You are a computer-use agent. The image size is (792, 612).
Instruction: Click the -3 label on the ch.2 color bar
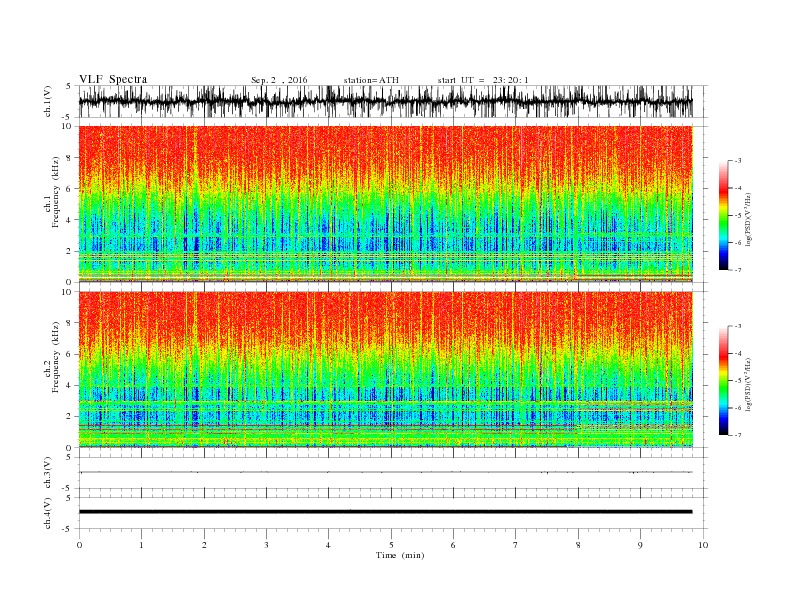coord(738,327)
